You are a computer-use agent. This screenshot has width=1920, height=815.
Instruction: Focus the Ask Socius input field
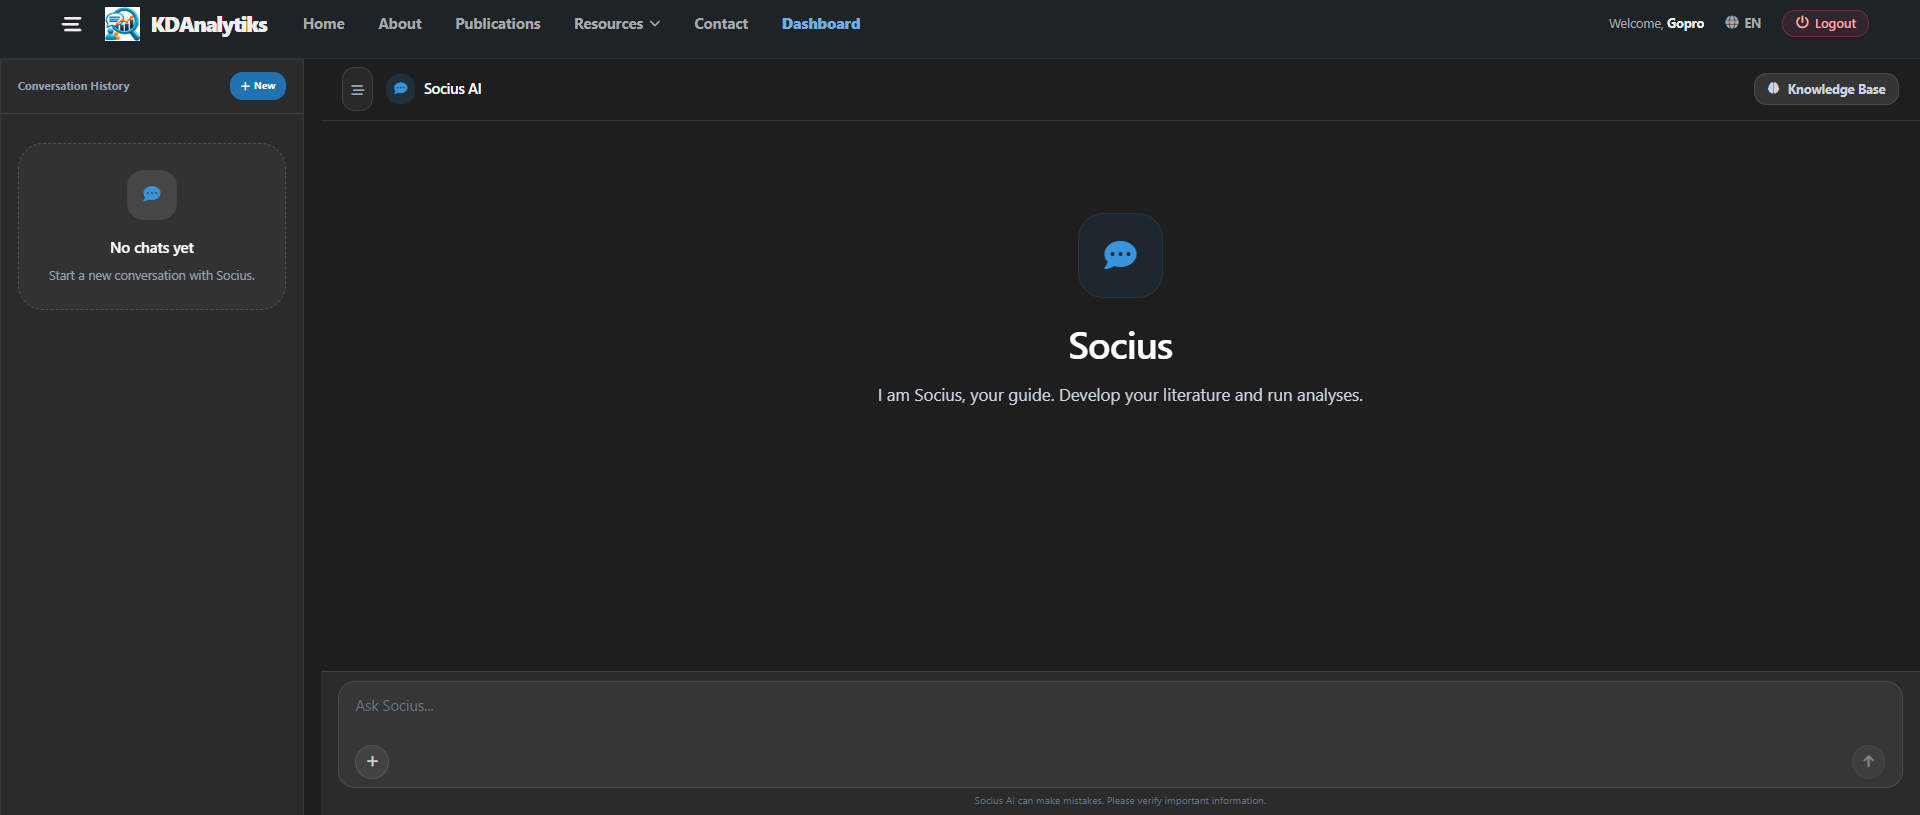[1120, 706]
